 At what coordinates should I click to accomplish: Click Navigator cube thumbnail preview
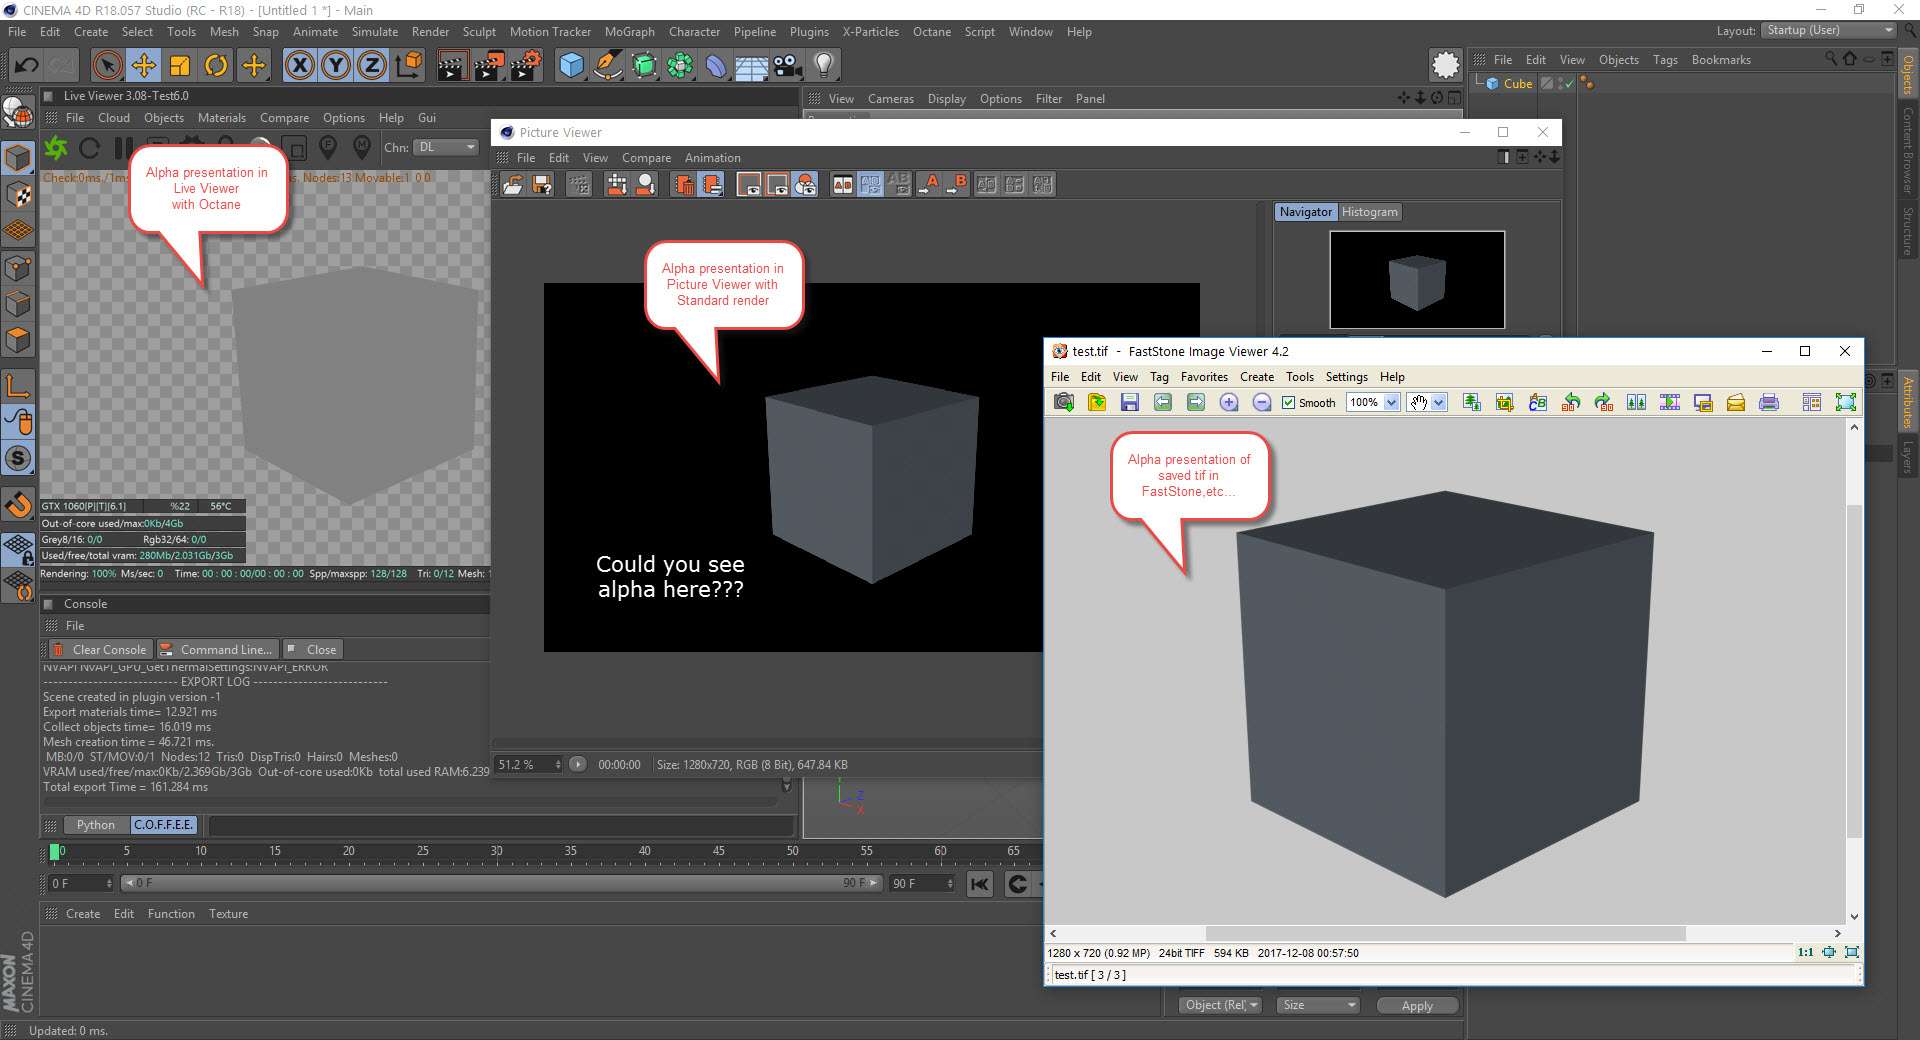click(x=1417, y=280)
